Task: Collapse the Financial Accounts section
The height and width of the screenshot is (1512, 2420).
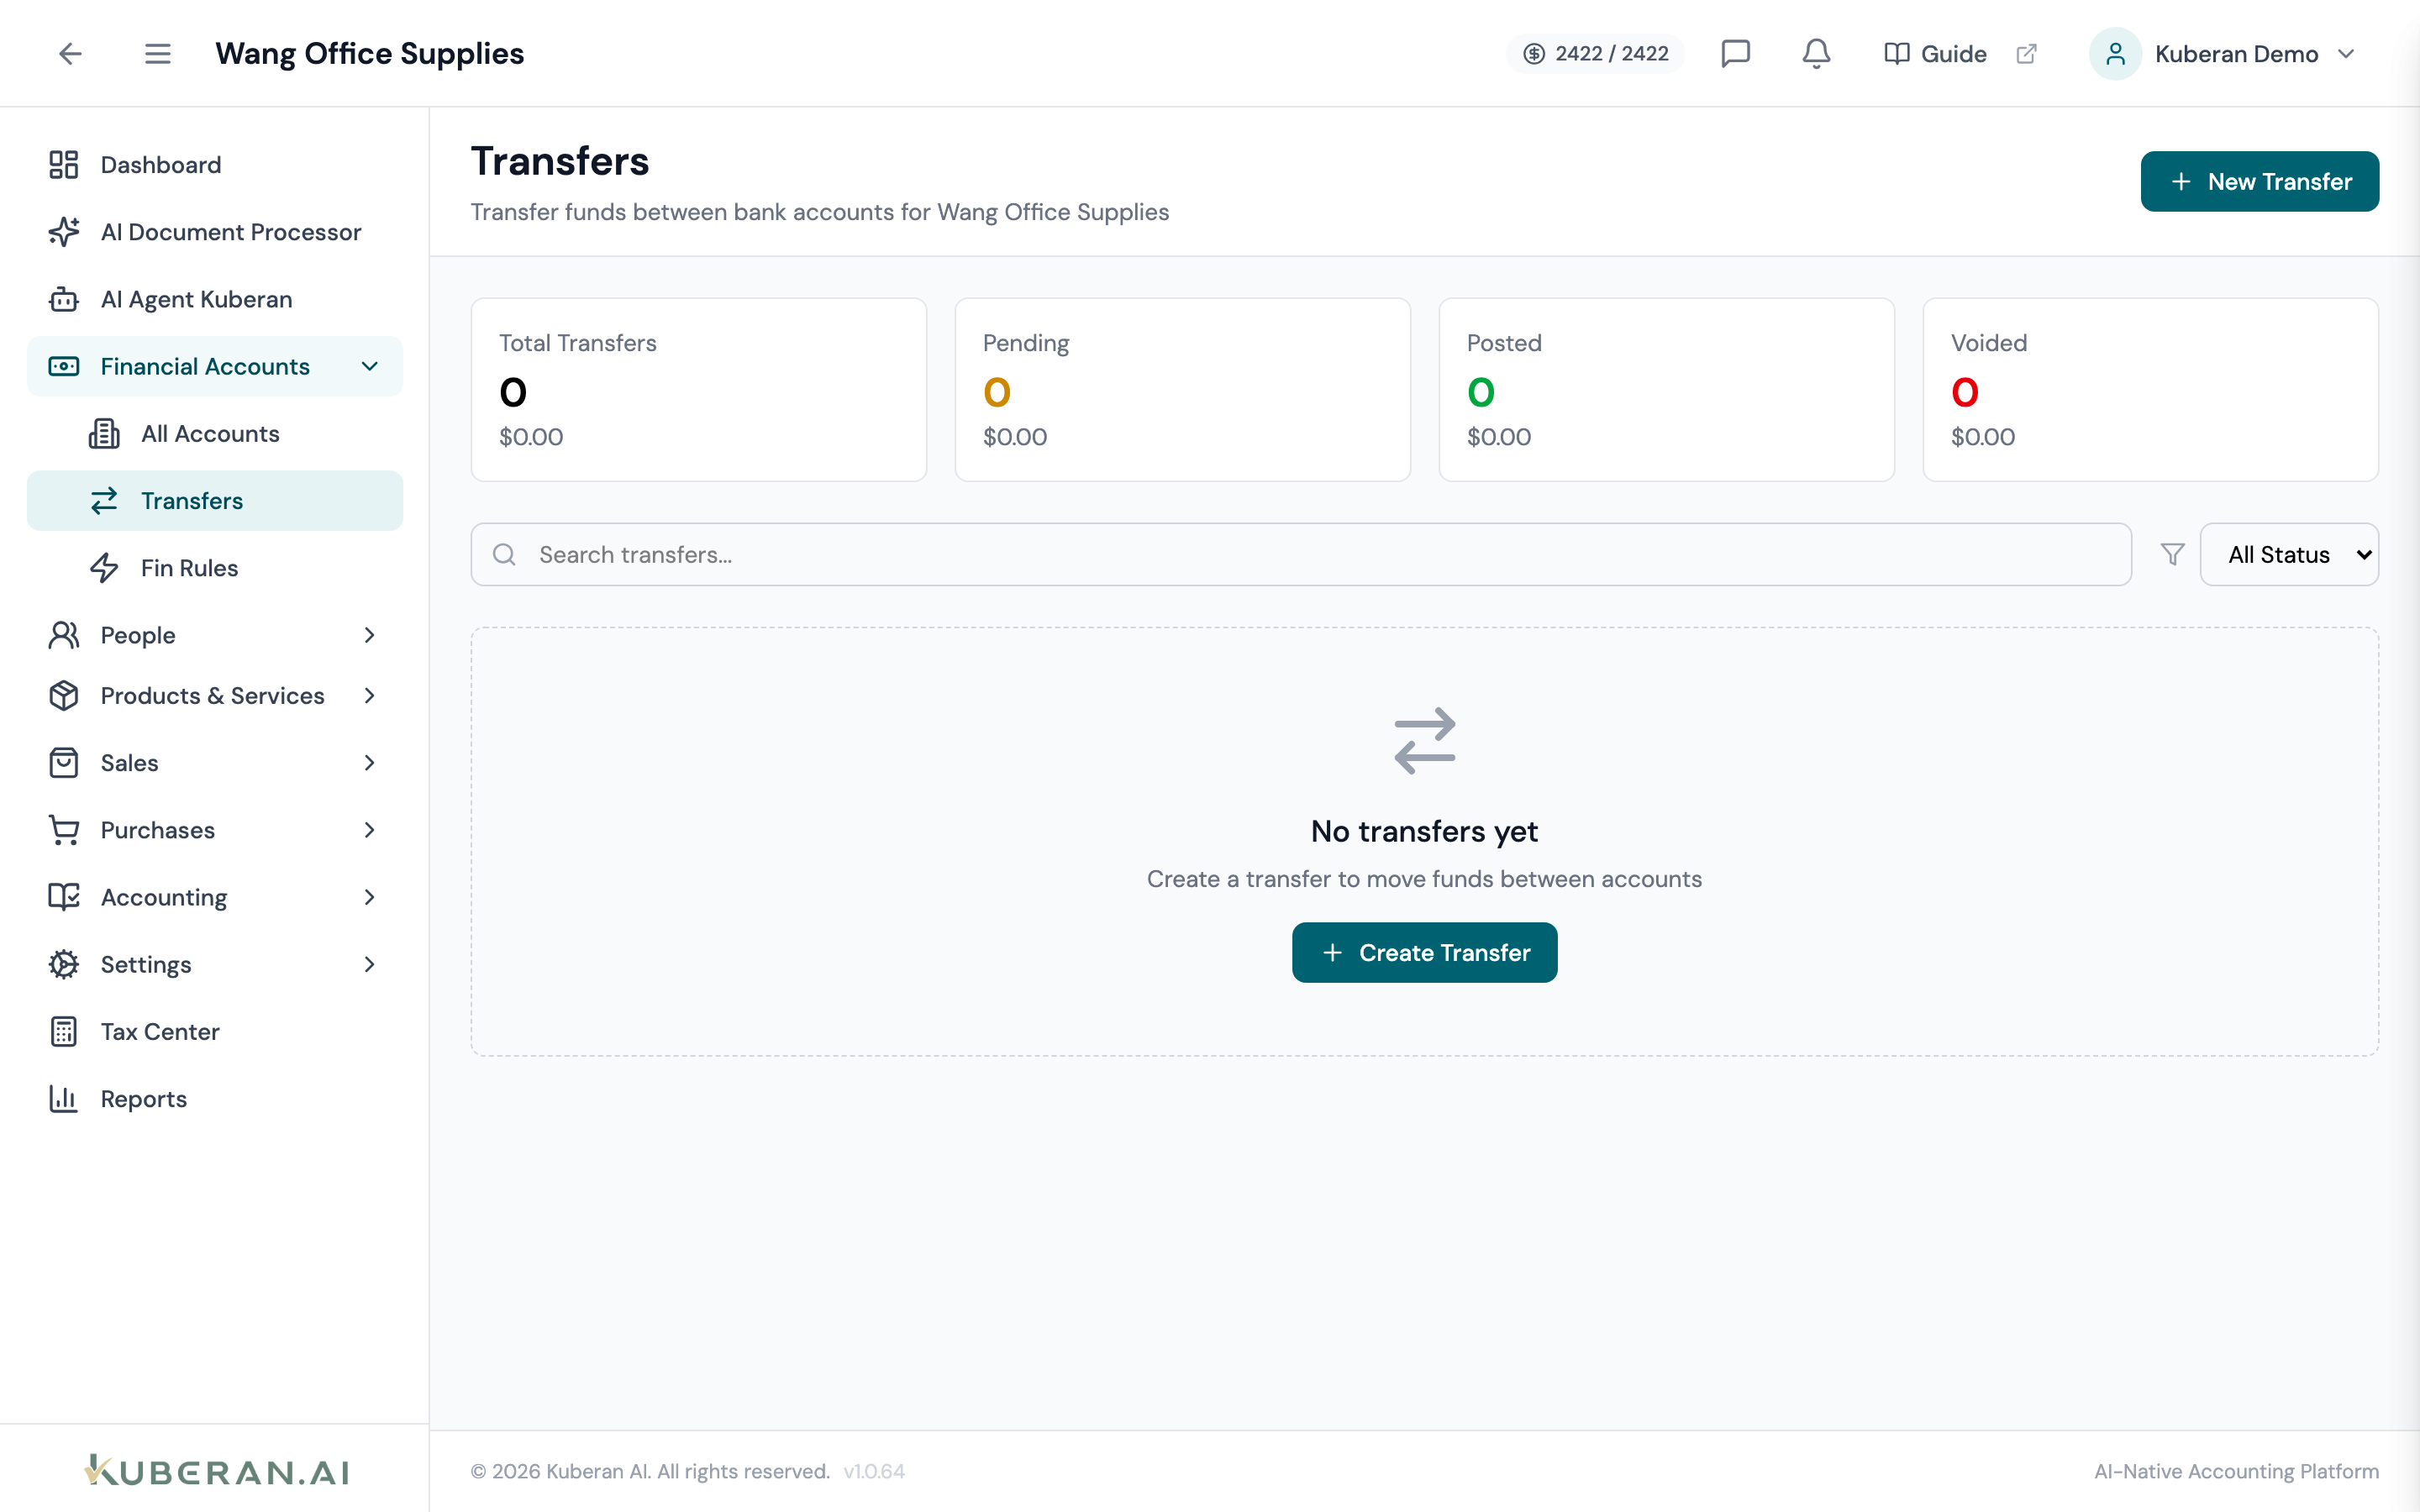Action: [x=369, y=367]
